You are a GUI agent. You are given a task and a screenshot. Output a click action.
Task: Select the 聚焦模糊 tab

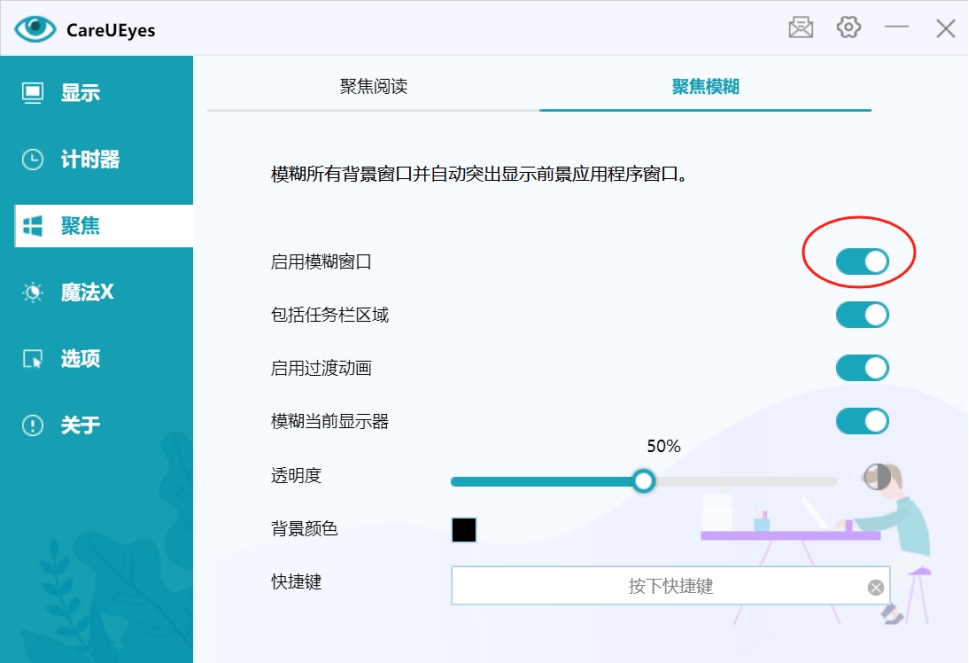(705, 87)
